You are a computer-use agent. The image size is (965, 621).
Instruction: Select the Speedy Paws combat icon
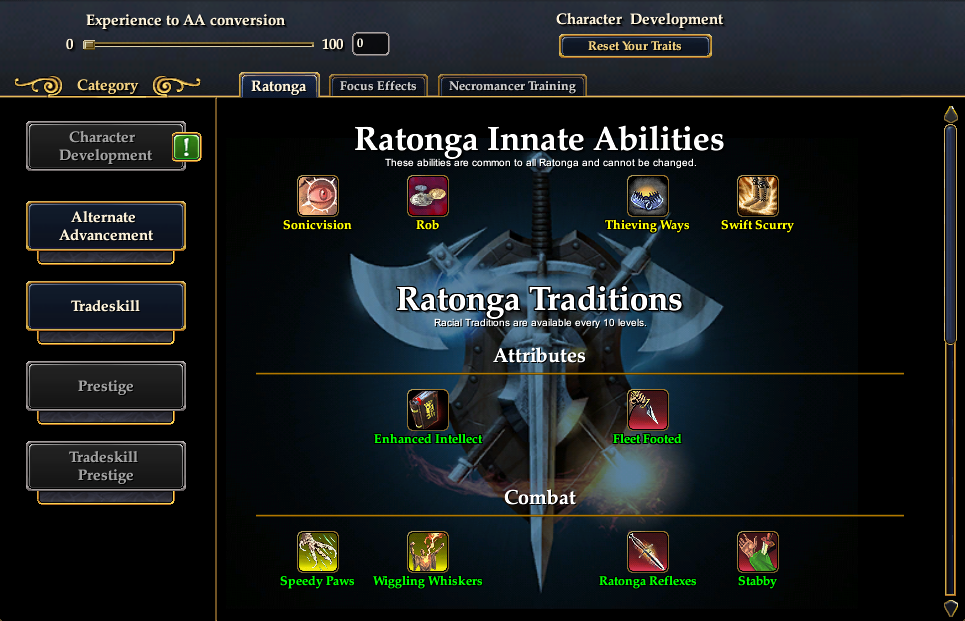318,552
